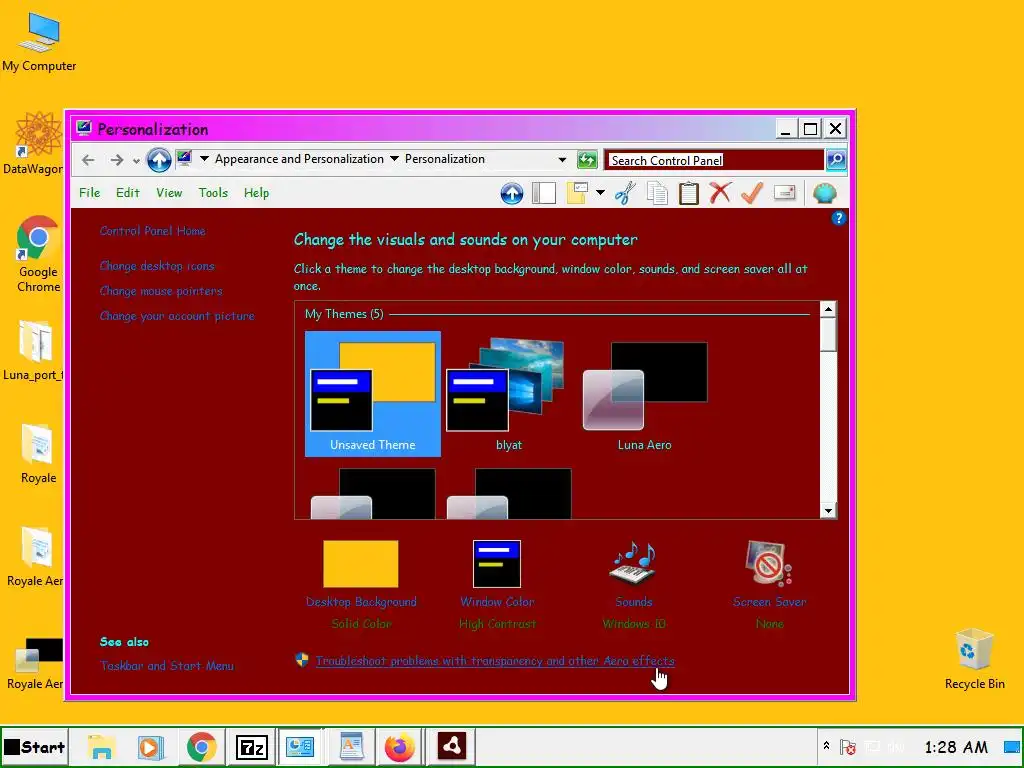This screenshot has width=1024, height=768.
Task: Open the Help menu
Action: click(x=256, y=193)
